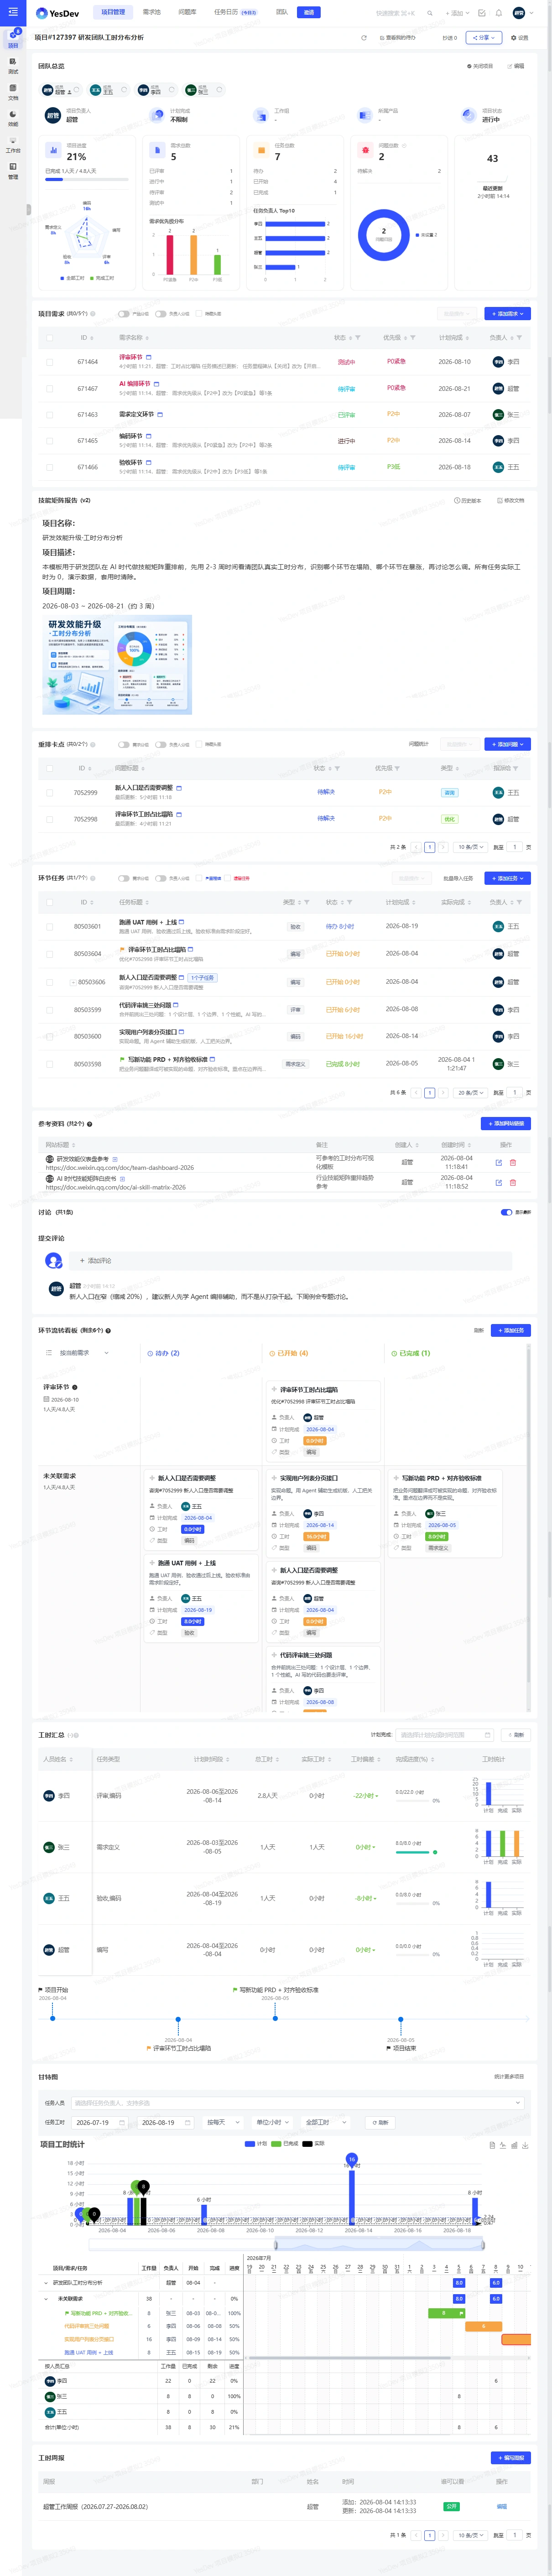This screenshot has width=552, height=2576.
Task: Check the row checkbox for requirement 671464
Action: click(x=50, y=362)
